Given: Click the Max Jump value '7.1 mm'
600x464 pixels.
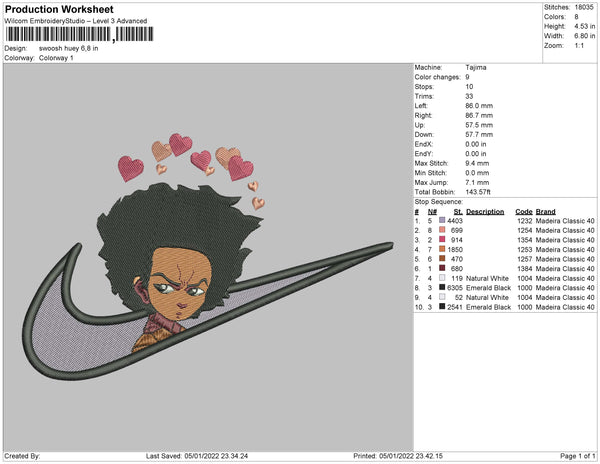Looking at the screenshot, I should (477, 182).
